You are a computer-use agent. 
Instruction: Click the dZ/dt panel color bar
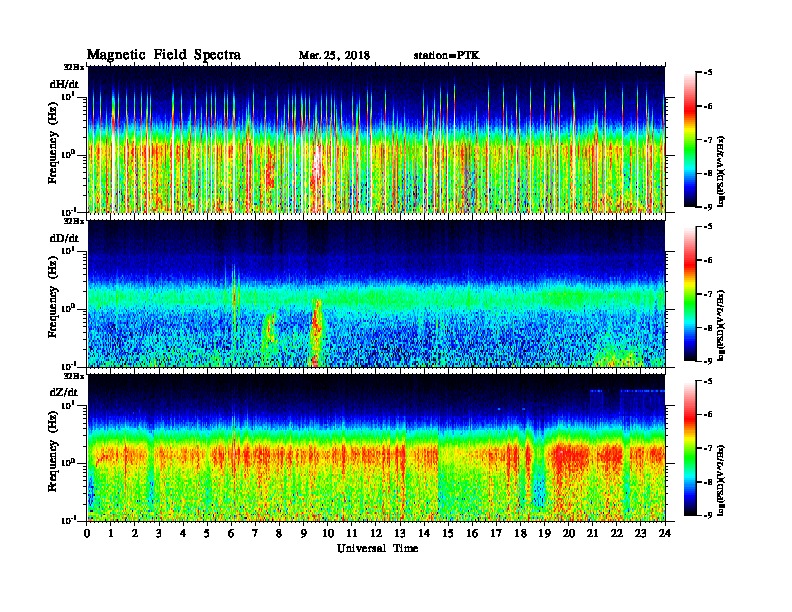(690, 448)
